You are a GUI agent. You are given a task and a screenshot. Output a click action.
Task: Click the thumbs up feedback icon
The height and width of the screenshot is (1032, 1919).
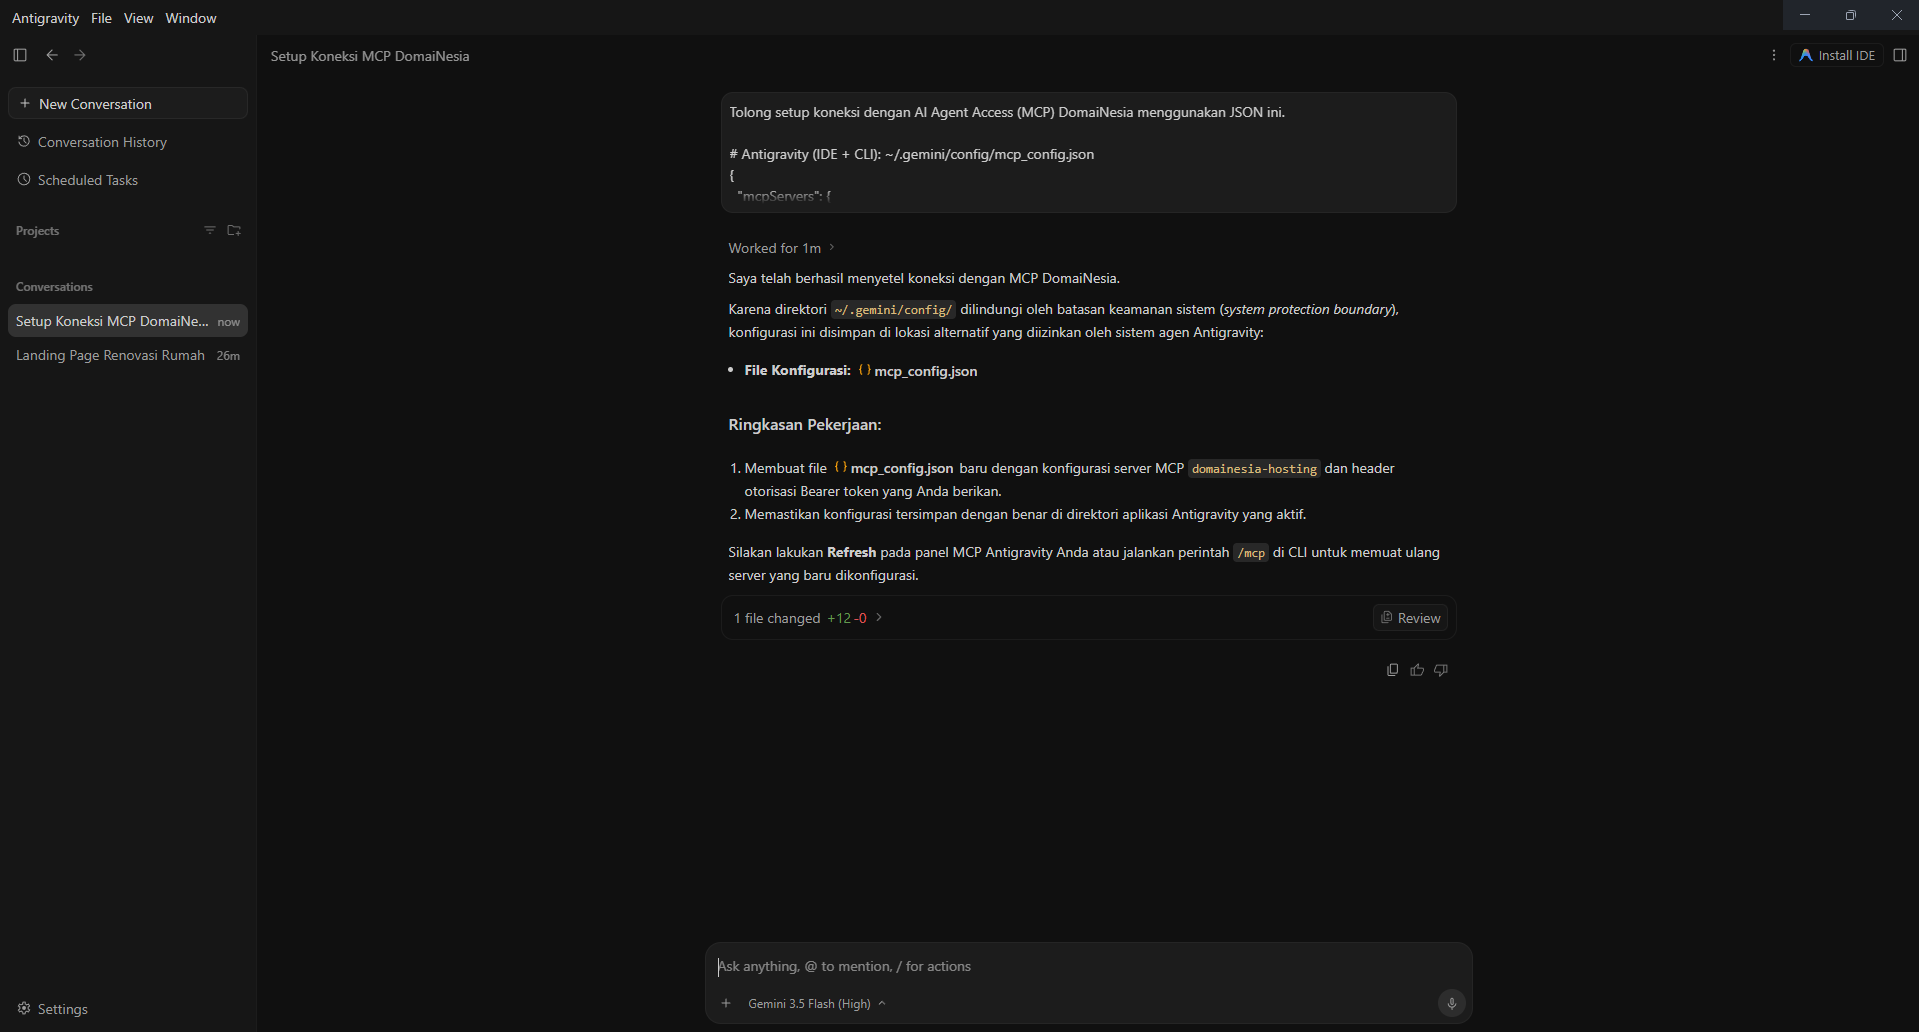click(1417, 670)
